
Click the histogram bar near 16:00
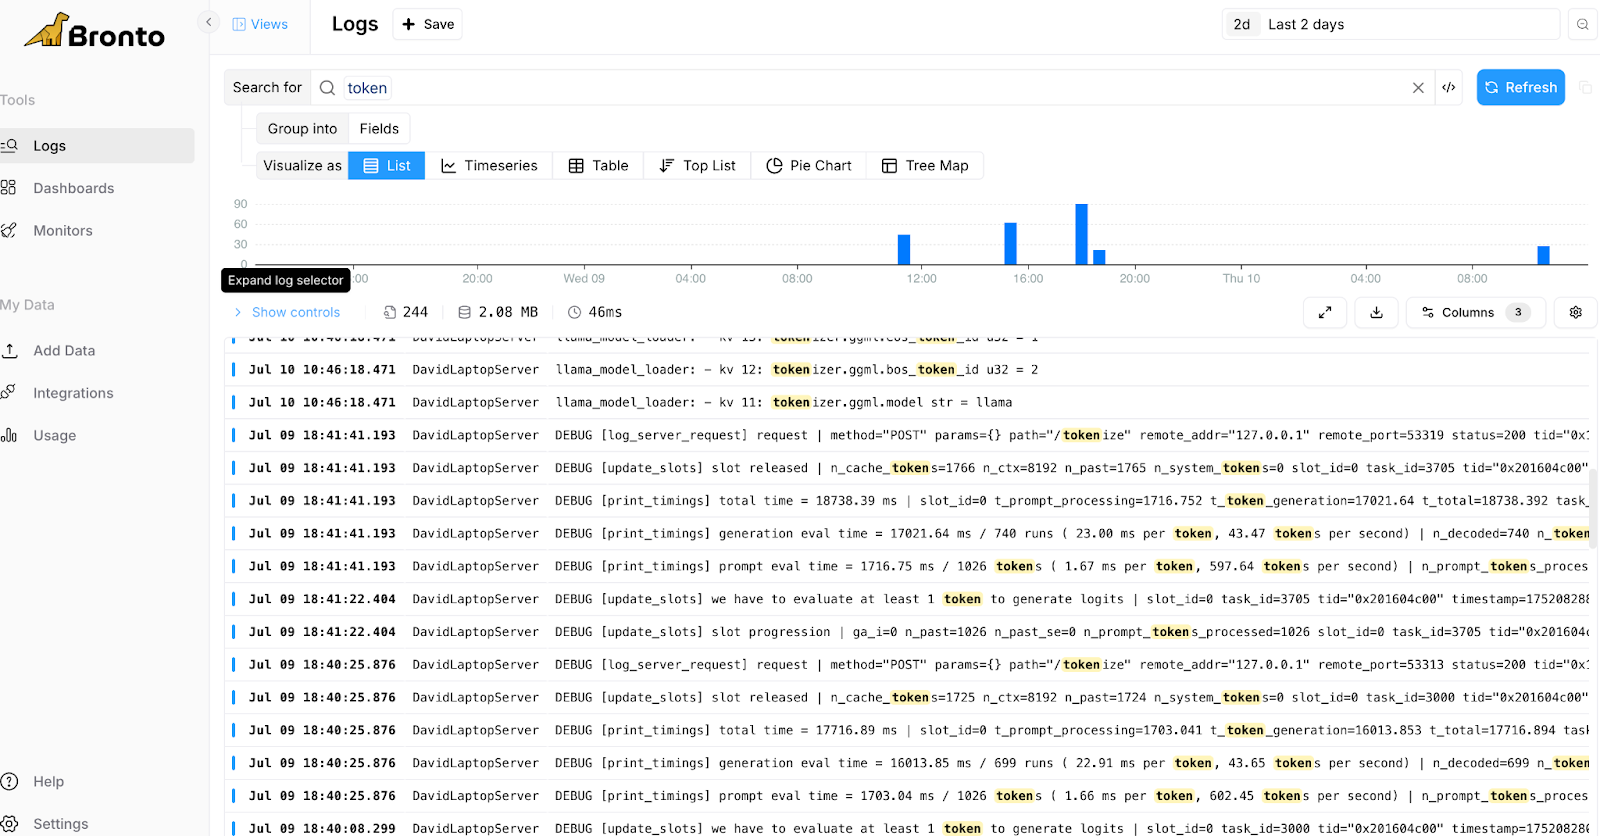pos(1010,244)
